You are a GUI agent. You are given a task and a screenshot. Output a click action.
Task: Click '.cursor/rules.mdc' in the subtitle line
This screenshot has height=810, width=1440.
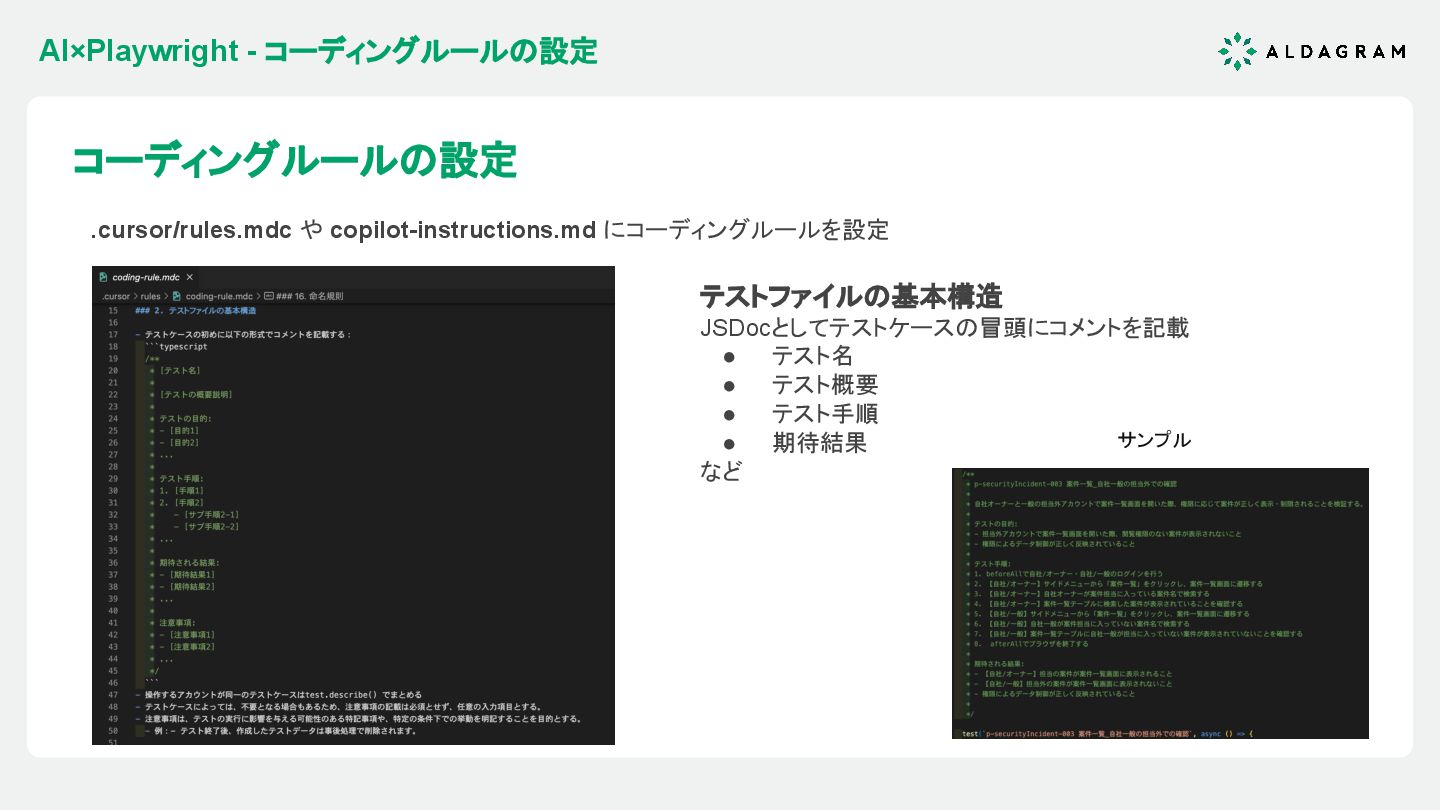tap(191, 230)
